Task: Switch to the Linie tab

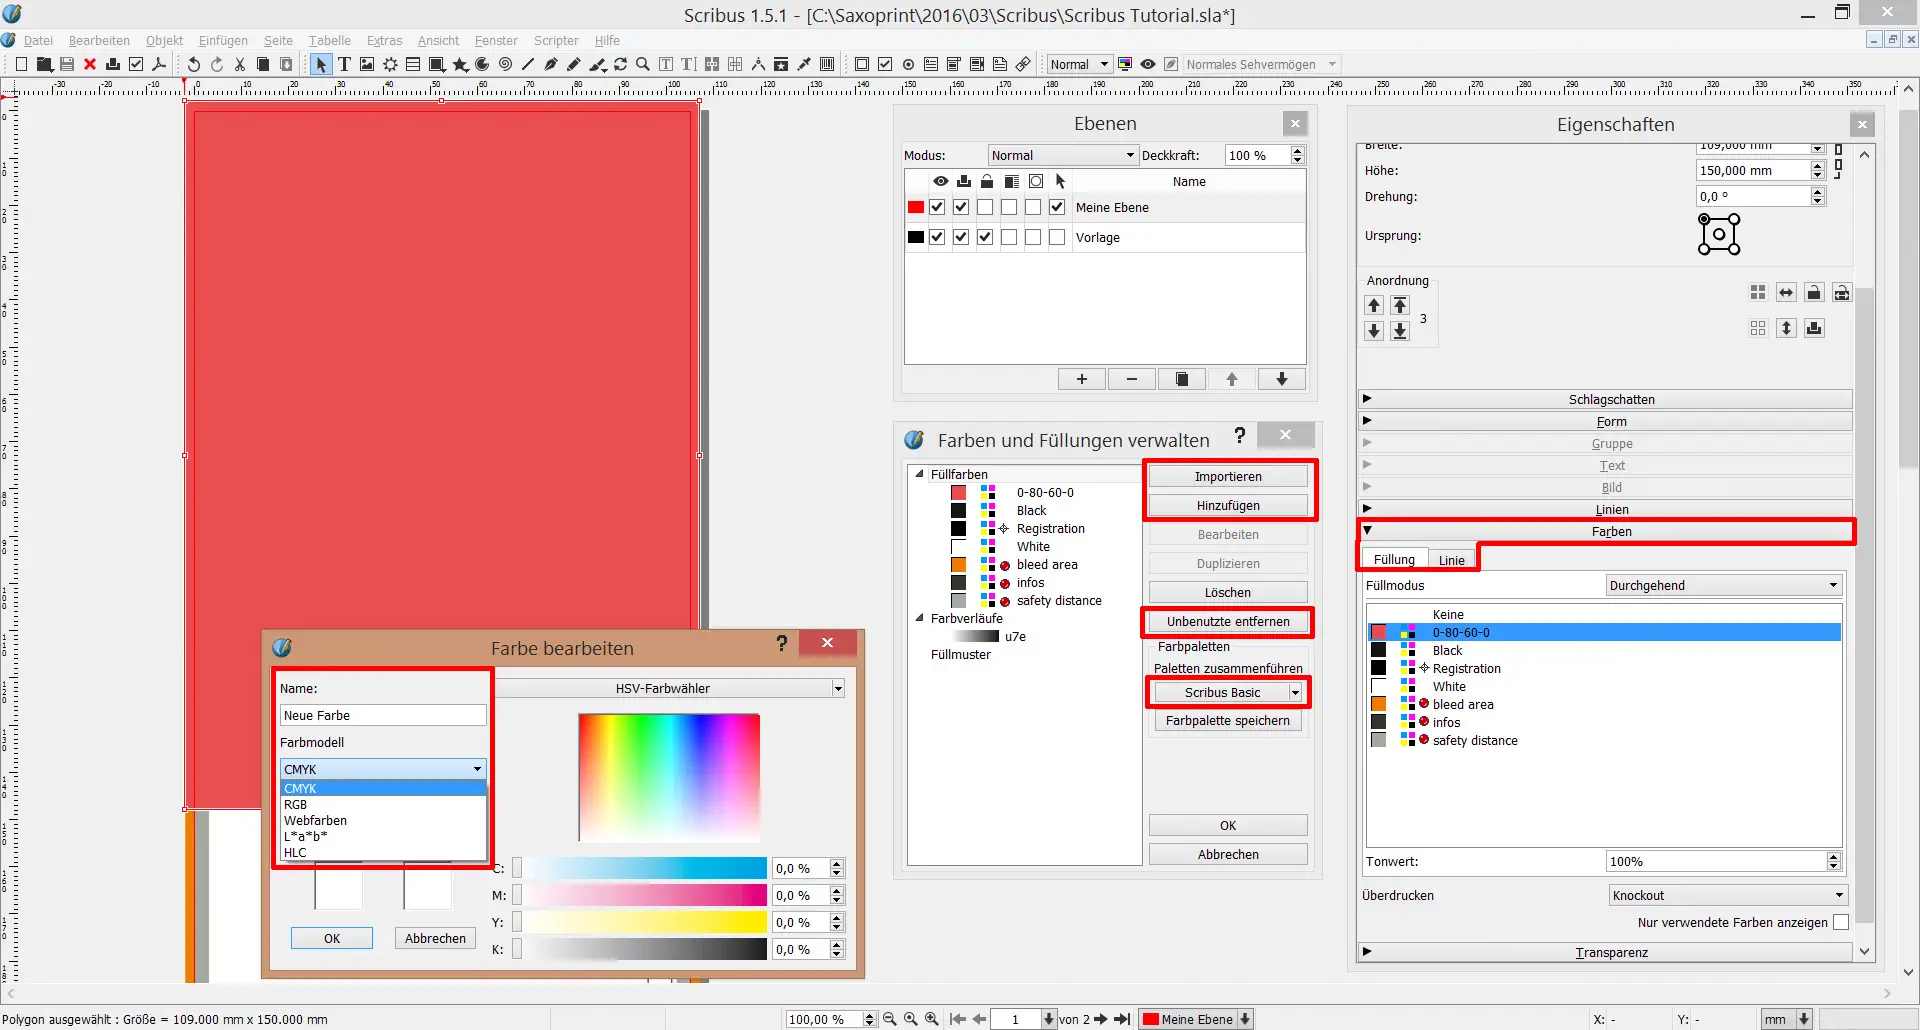Action: (1452, 559)
